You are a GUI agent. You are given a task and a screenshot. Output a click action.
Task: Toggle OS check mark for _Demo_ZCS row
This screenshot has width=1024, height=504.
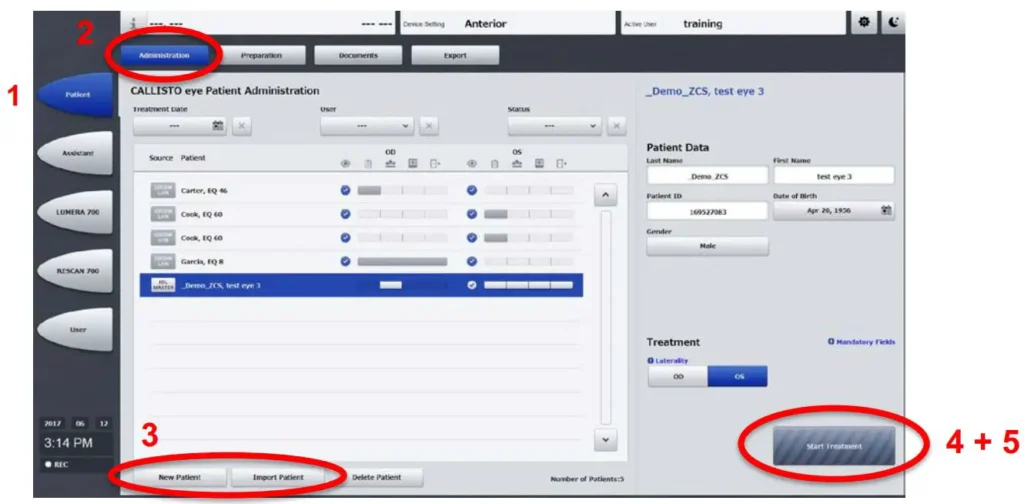tap(472, 285)
